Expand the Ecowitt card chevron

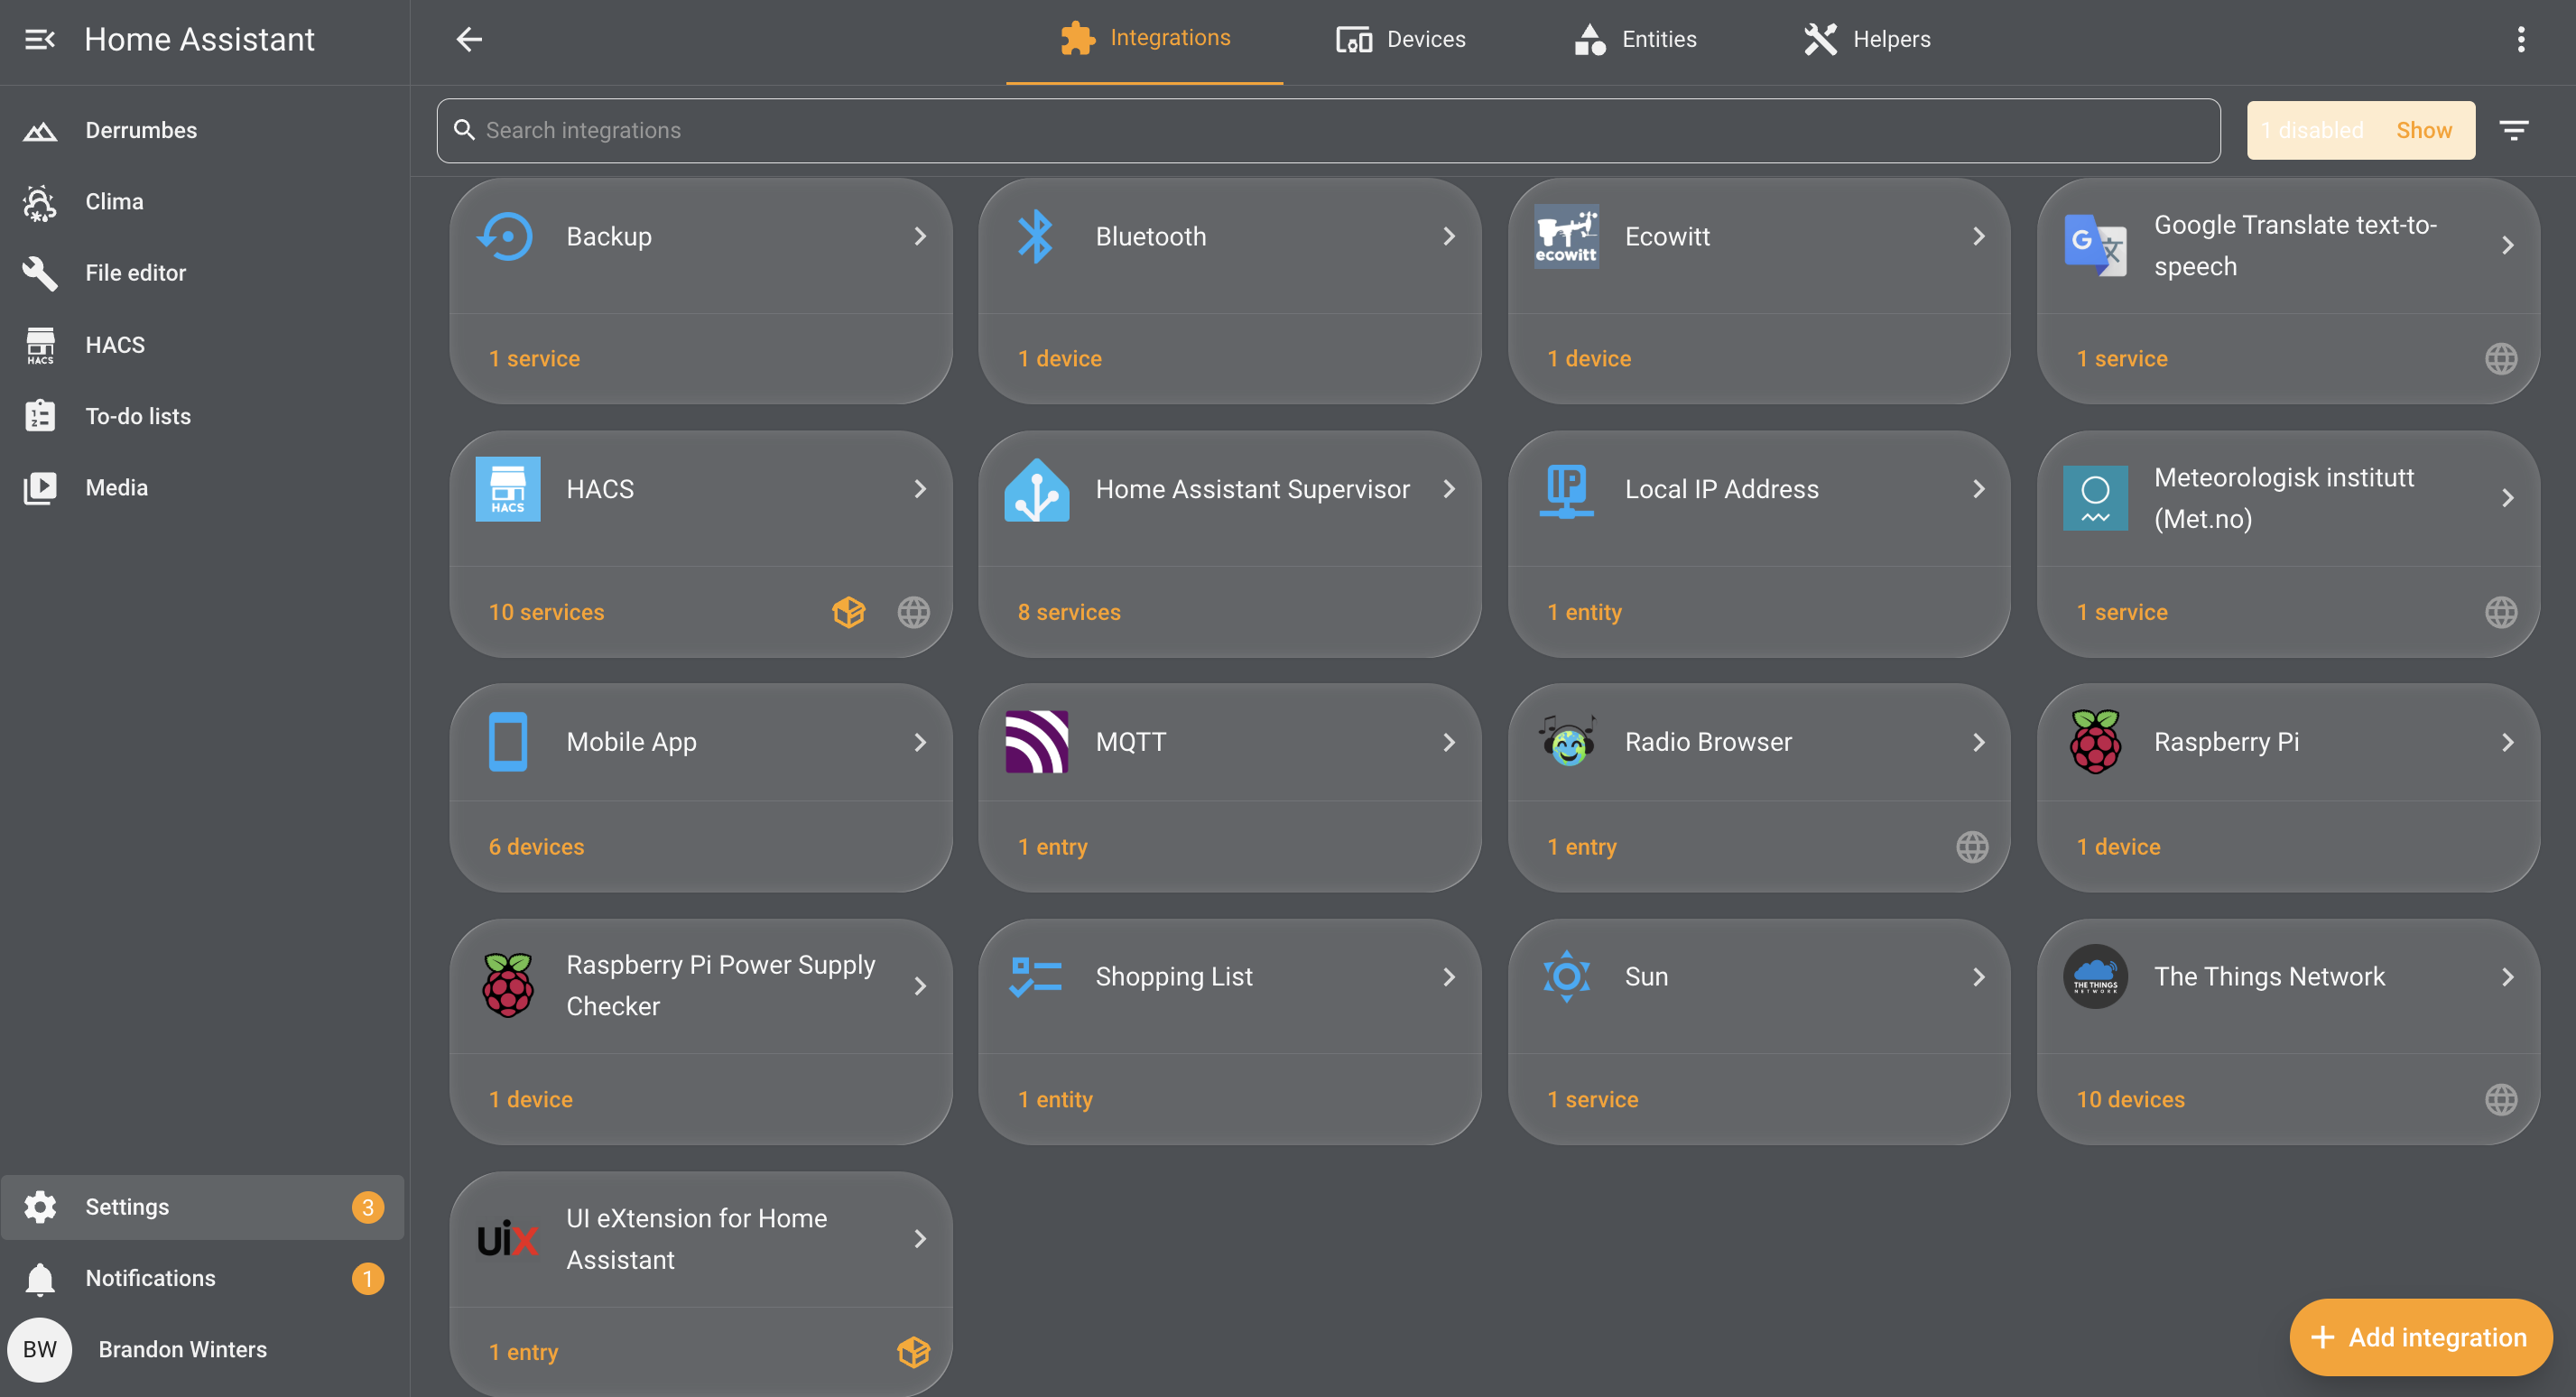coord(1978,236)
